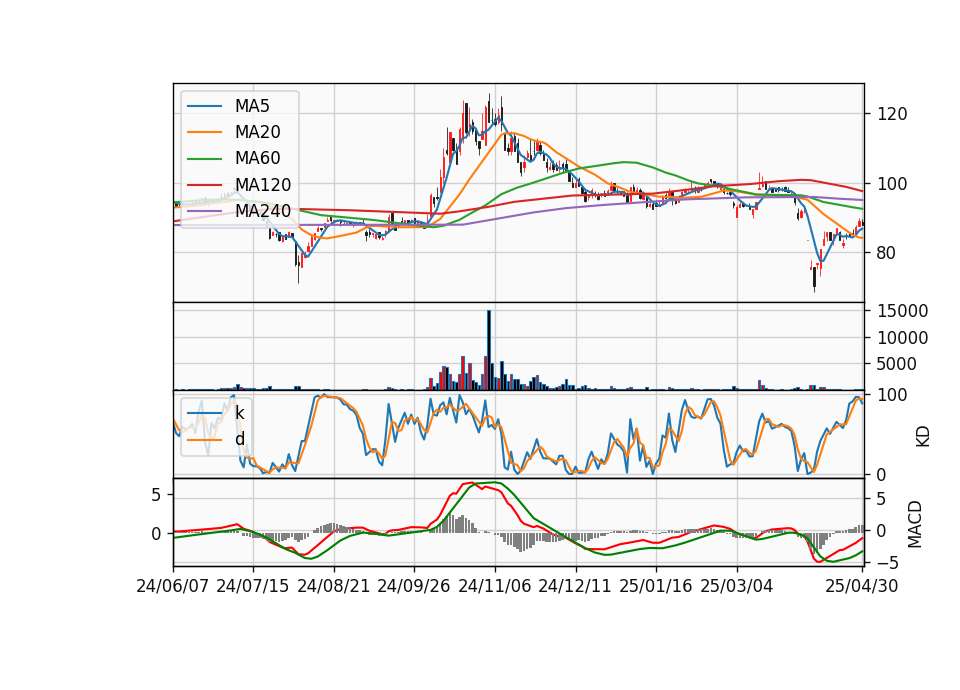960x690 pixels.
Task: Click the MA240 legend label
Action: (x=263, y=211)
